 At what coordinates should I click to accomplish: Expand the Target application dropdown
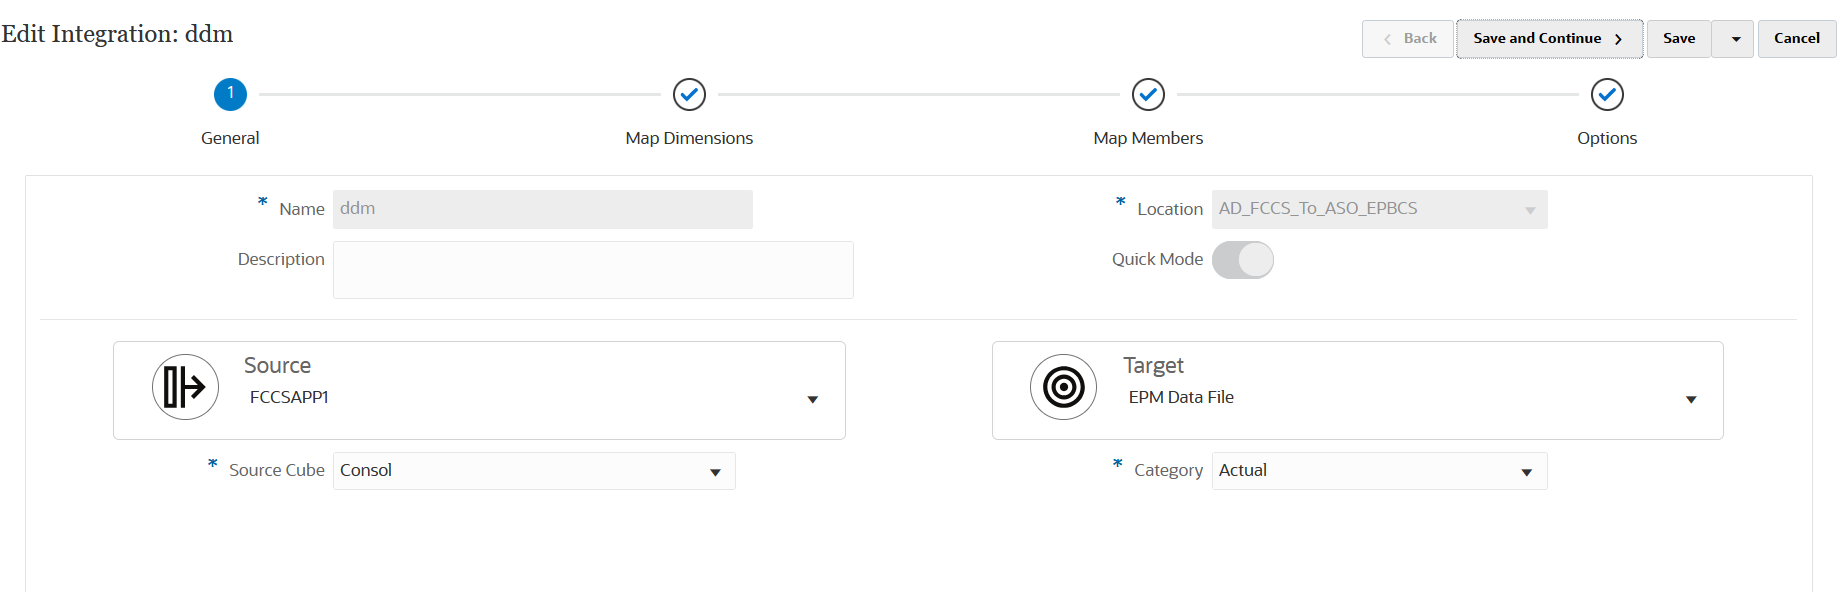click(x=1691, y=399)
